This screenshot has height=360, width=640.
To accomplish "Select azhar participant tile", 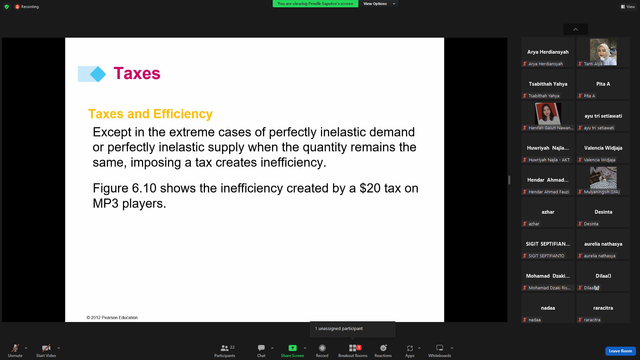I will click(548, 212).
